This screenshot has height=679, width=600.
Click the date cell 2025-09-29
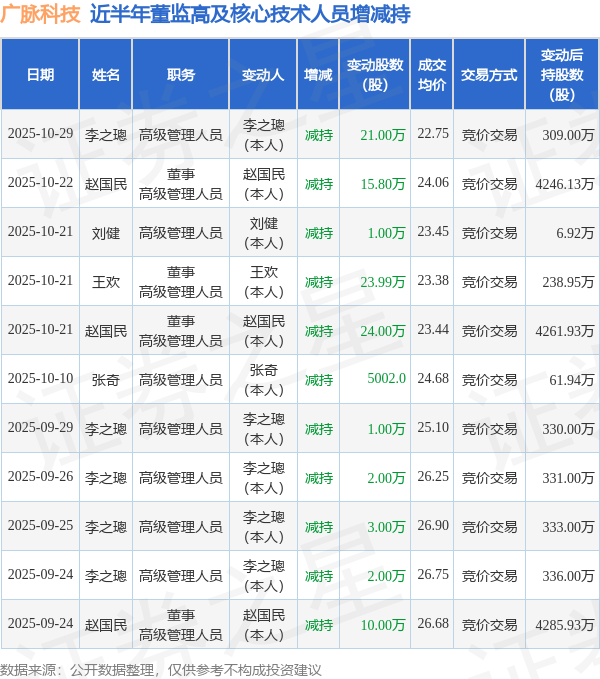pyautogui.click(x=40, y=427)
